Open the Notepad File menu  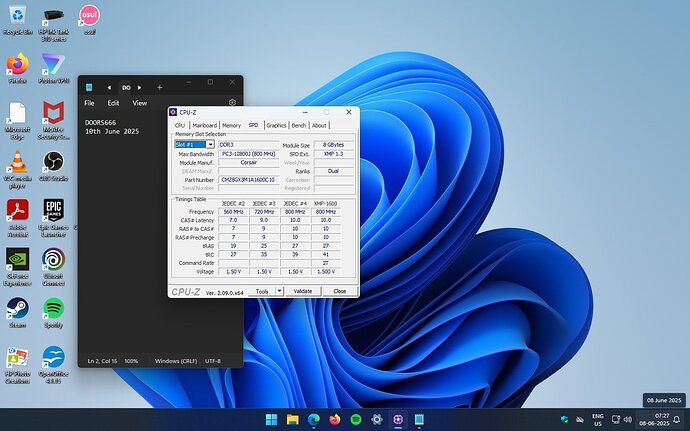click(89, 103)
